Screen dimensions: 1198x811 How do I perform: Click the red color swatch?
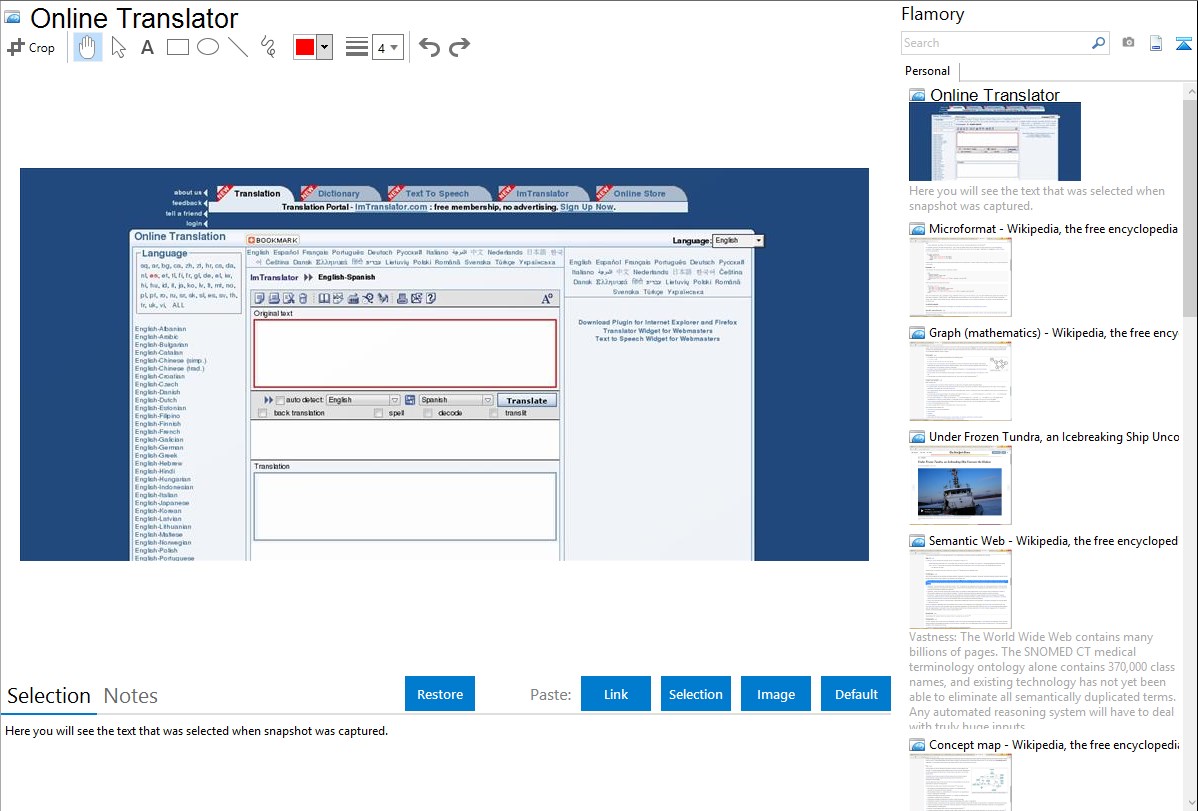(305, 47)
